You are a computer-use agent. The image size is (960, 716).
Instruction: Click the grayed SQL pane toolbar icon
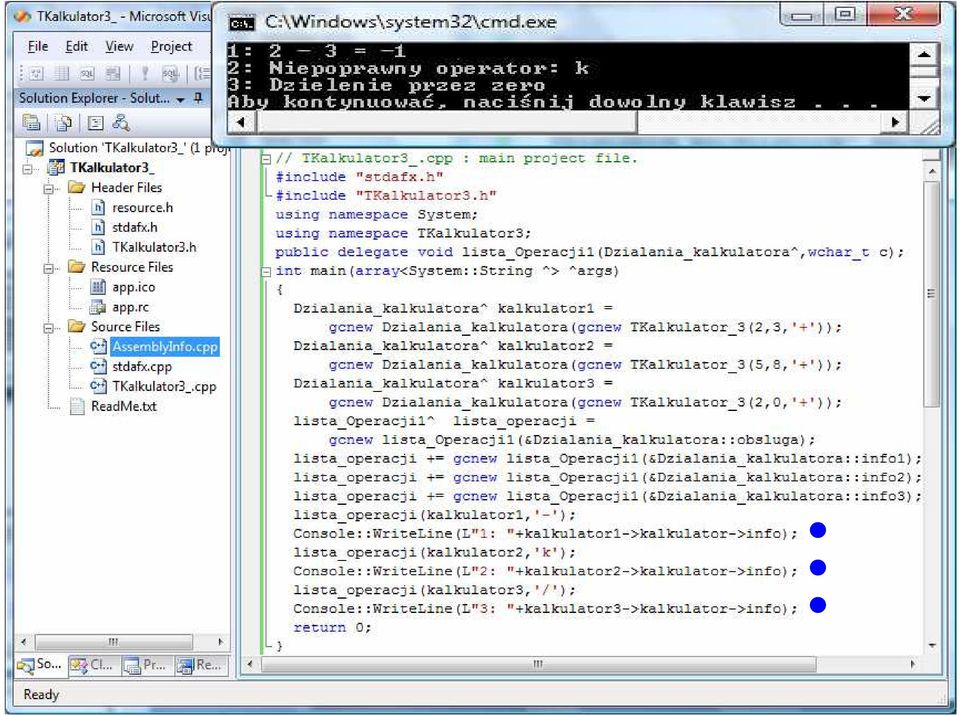[87, 74]
